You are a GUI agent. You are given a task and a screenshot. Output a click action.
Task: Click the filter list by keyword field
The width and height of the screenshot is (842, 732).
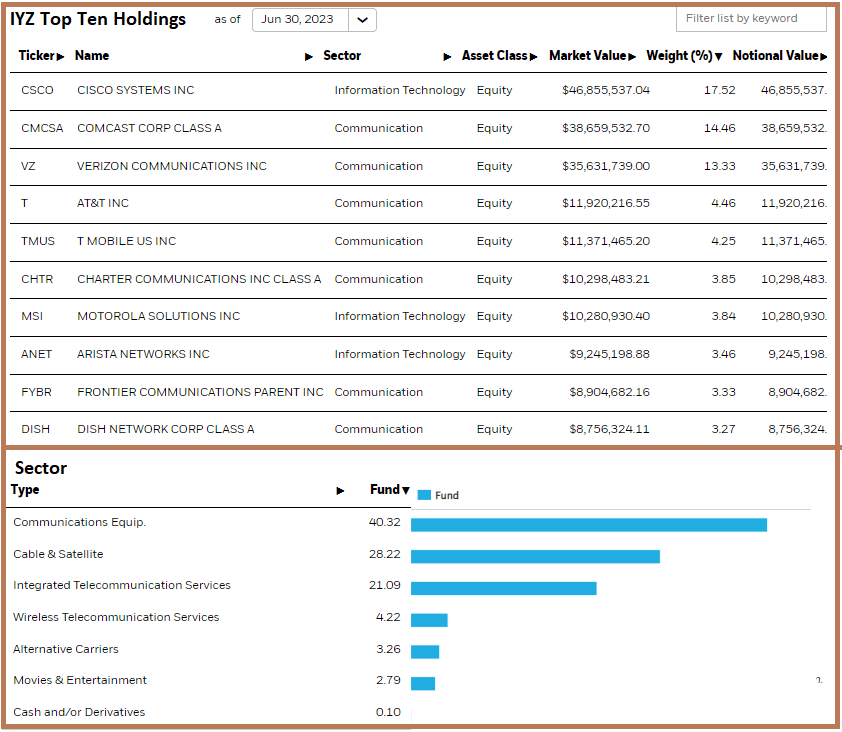(751, 18)
